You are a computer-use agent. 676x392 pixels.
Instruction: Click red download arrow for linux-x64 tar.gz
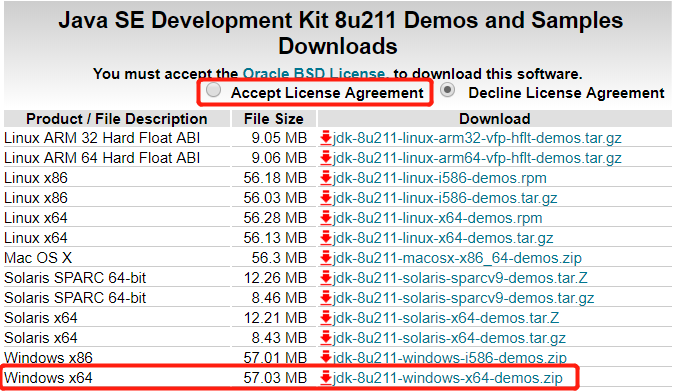coord(326,238)
